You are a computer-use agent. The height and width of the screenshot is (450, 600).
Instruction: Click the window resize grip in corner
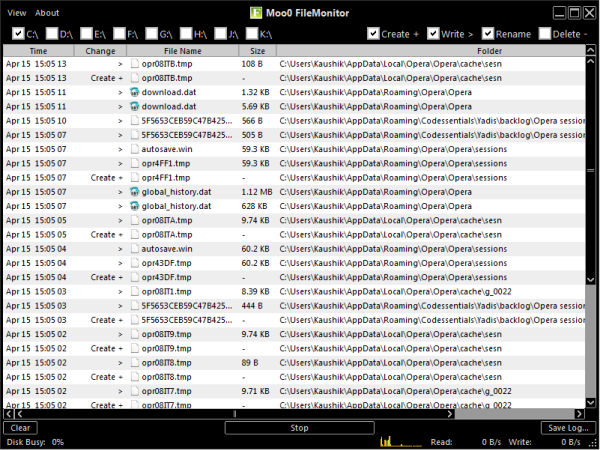[x=594, y=443]
